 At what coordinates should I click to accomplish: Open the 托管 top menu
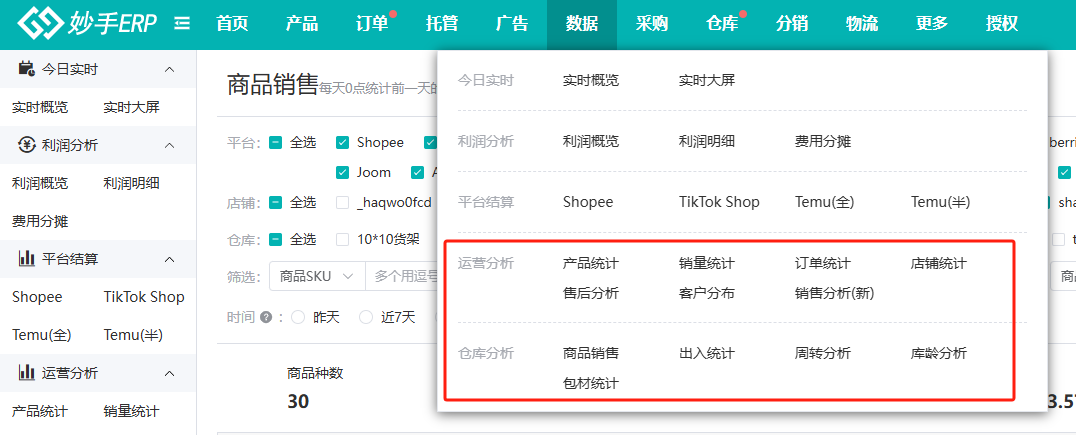[442, 23]
